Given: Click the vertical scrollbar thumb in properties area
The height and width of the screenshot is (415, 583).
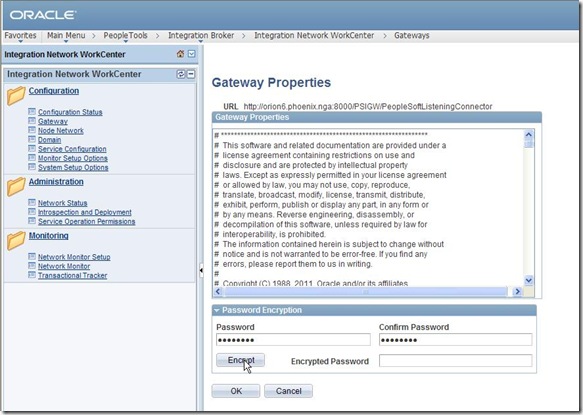Looking at the screenshot, I should (x=529, y=144).
